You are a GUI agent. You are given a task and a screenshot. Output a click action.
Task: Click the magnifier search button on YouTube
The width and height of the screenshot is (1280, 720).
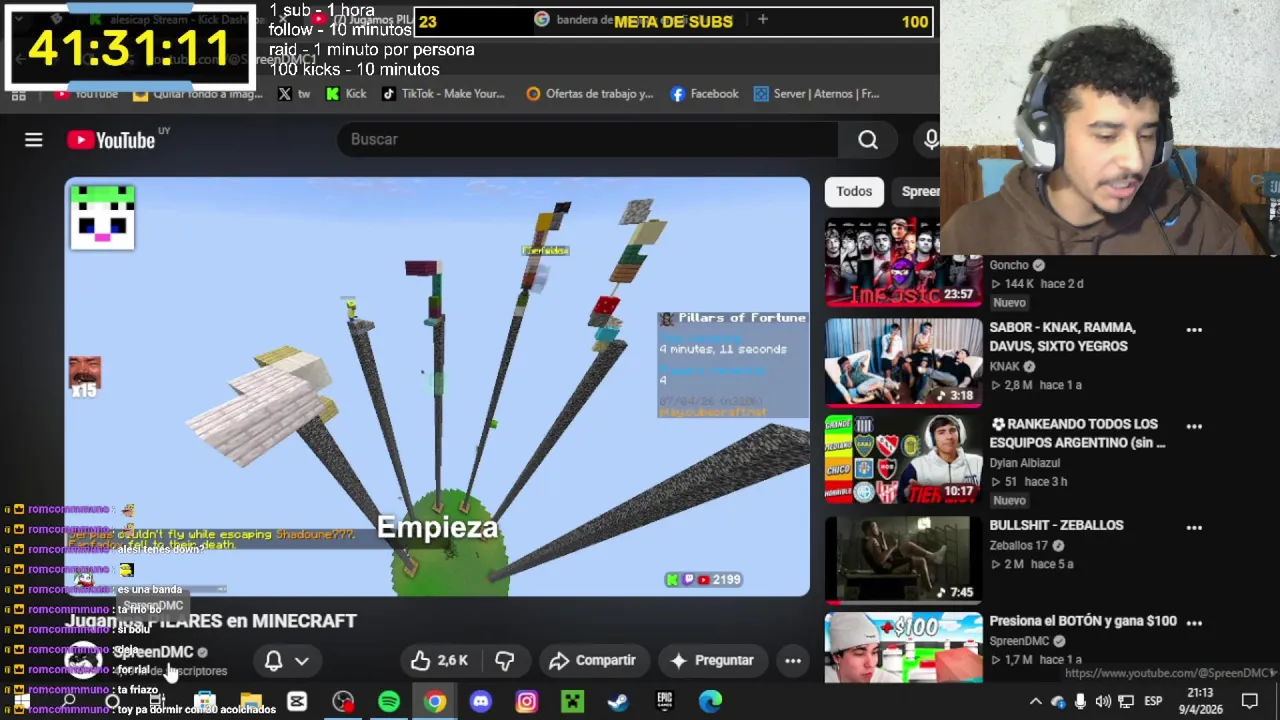point(868,140)
